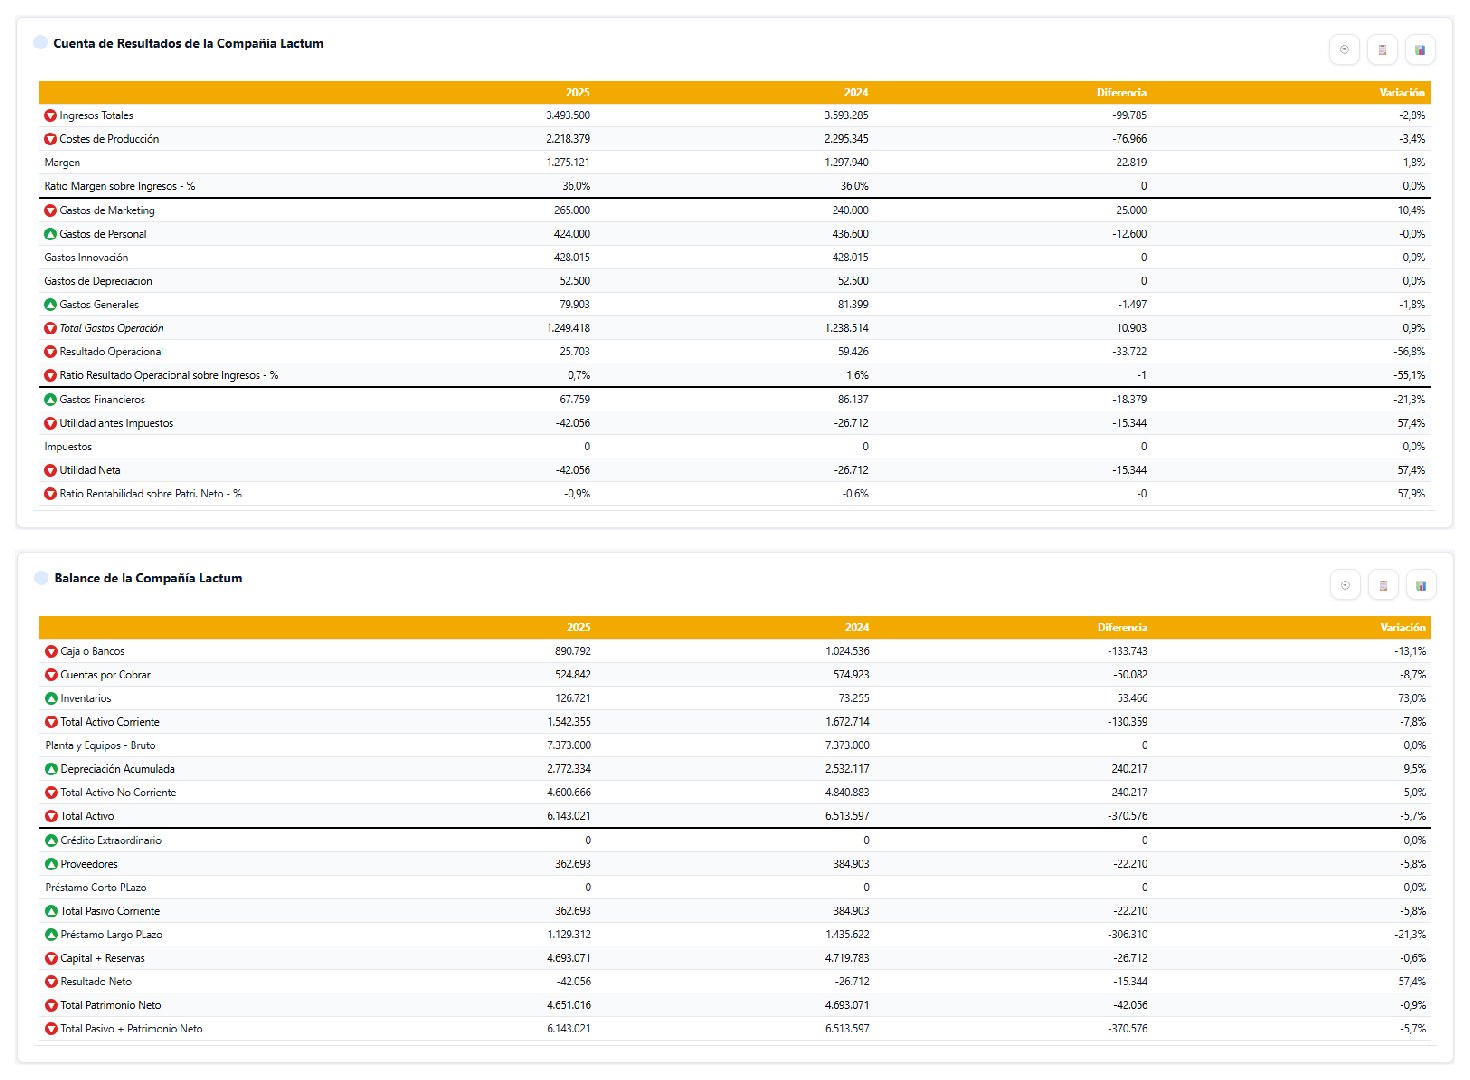Click the 2024 column header in the Balance table

[857, 628]
